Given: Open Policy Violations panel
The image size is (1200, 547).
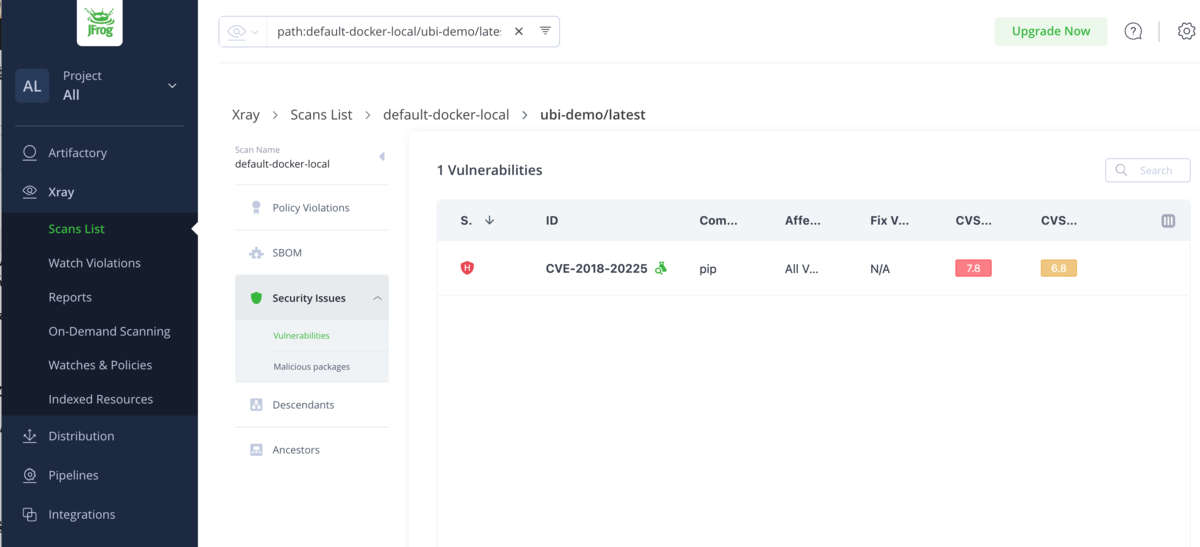Looking at the screenshot, I should (x=312, y=208).
